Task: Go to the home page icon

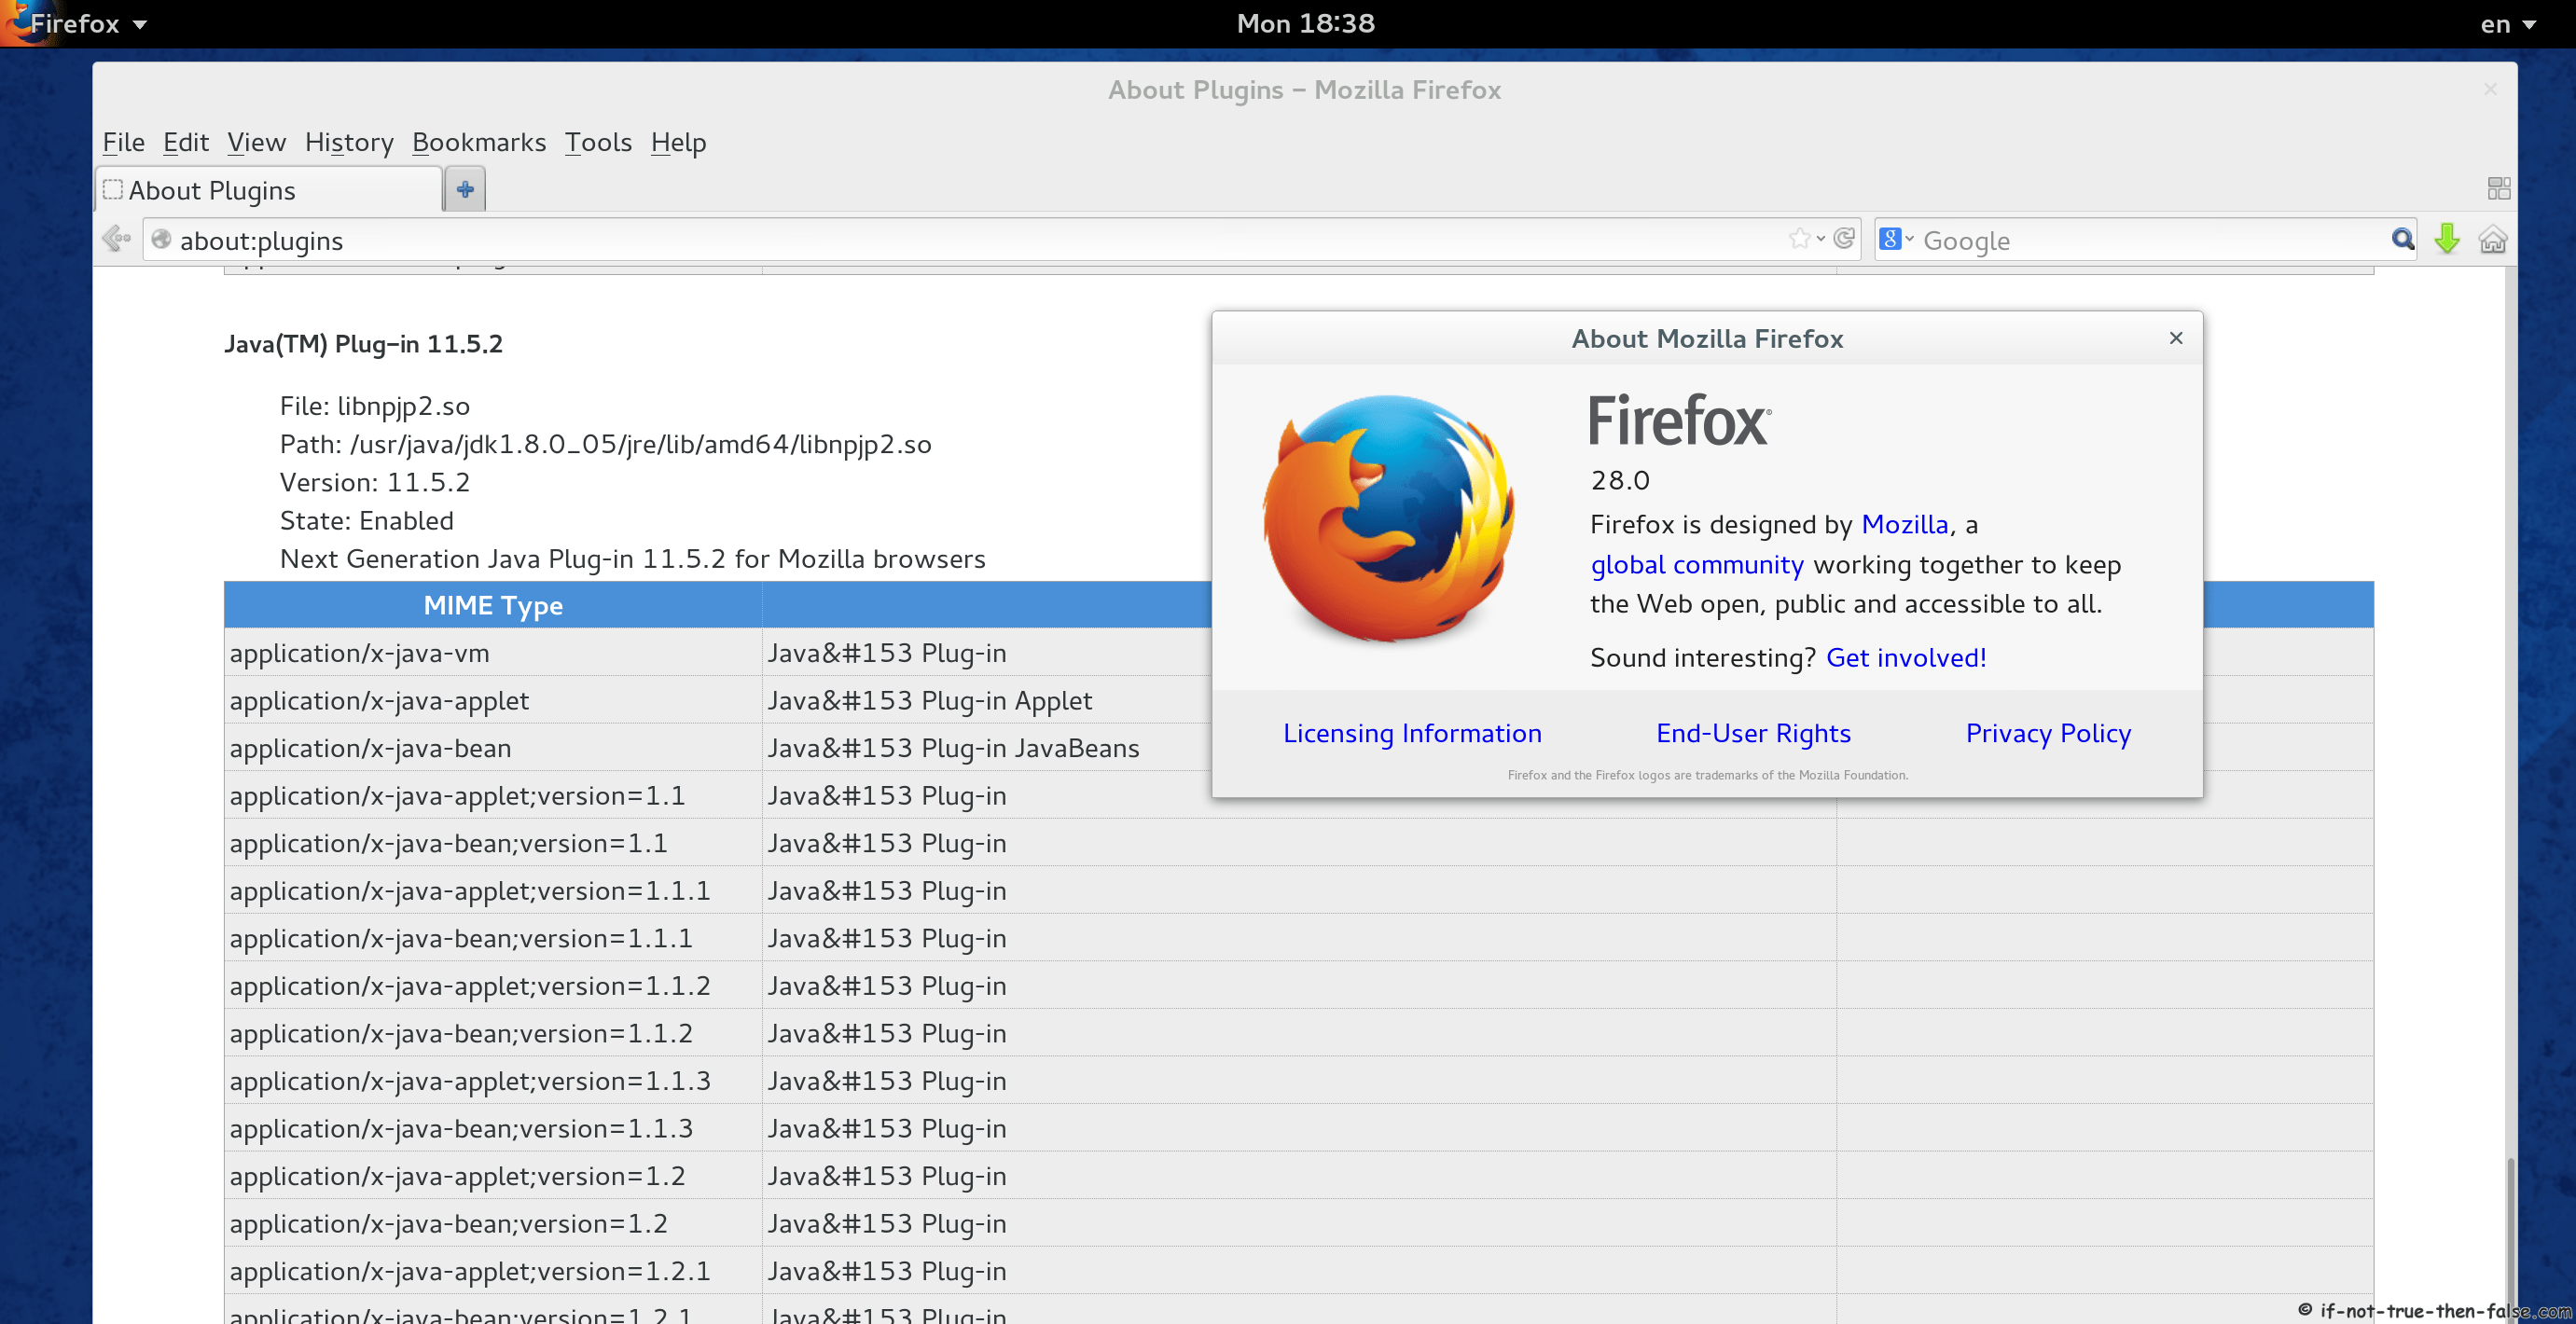Action: point(2492,240)
